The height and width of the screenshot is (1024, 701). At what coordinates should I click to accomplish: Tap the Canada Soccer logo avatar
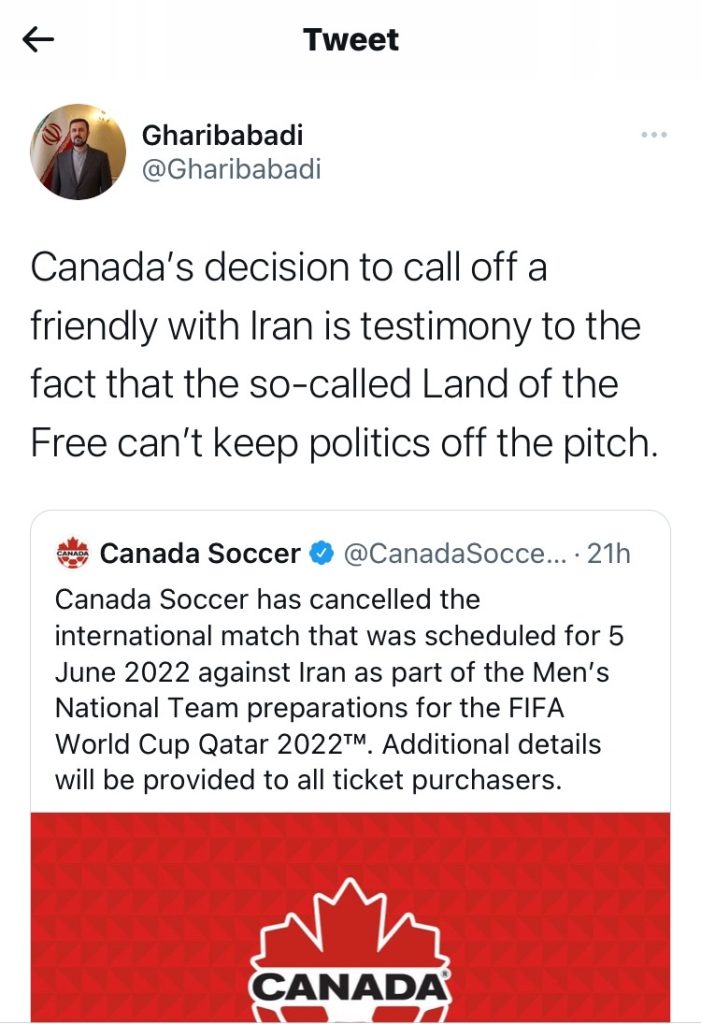[x=73, y=553]
